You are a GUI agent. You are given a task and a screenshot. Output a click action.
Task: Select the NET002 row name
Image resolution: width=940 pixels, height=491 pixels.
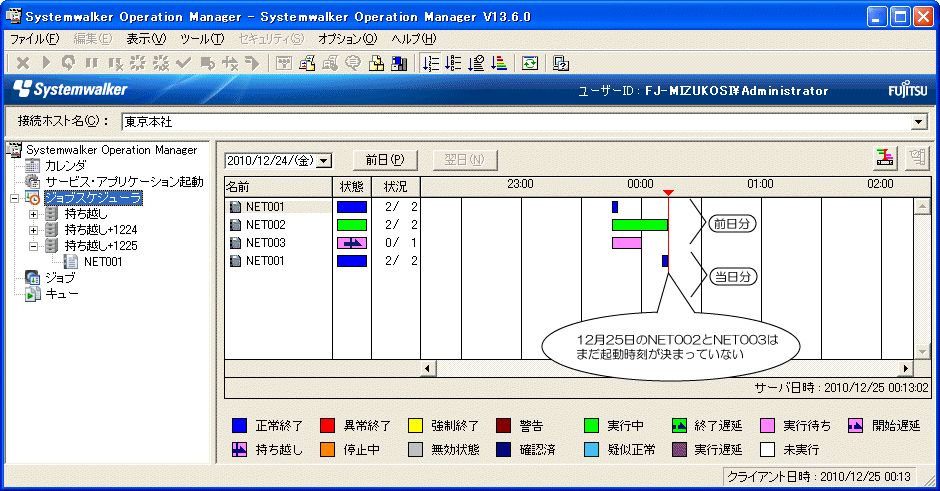tap(266, 225)
